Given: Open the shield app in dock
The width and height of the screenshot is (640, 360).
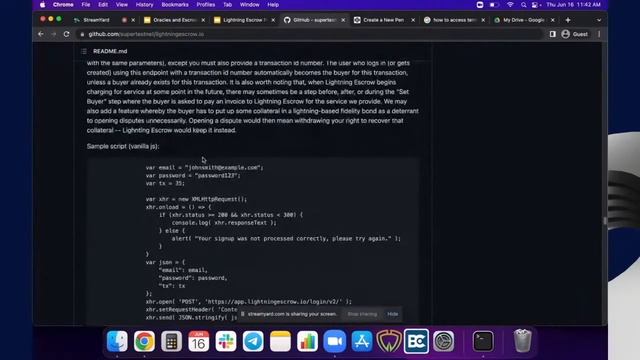Looking at the screenshot, I should click(389, 341).
